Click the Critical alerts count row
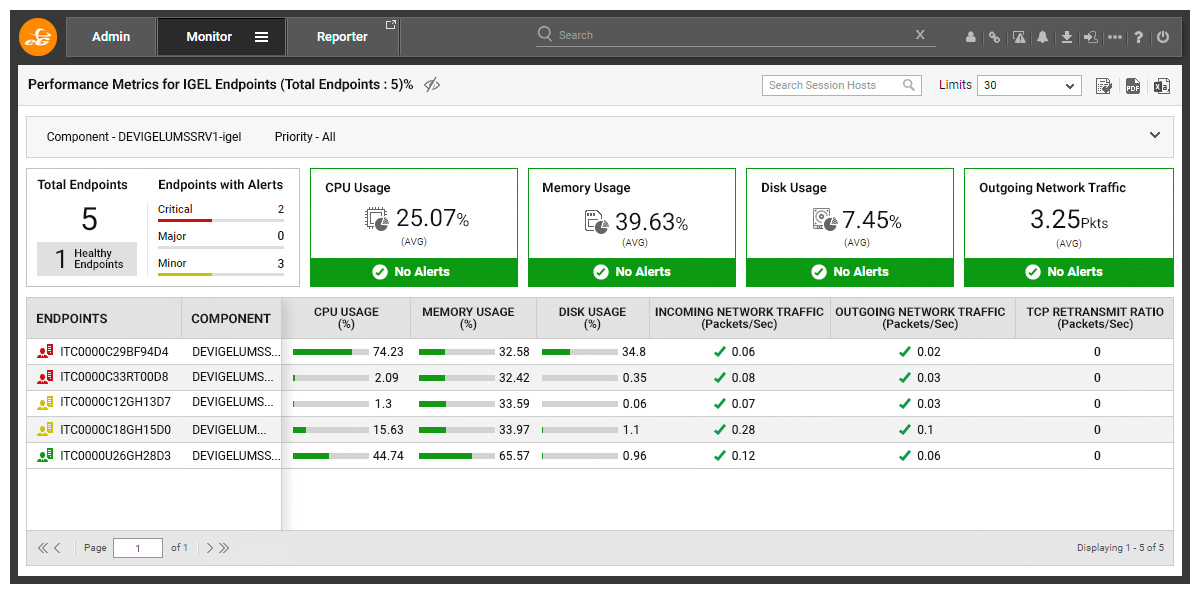Screen dimensions: 1200x594 pos(221,212)
